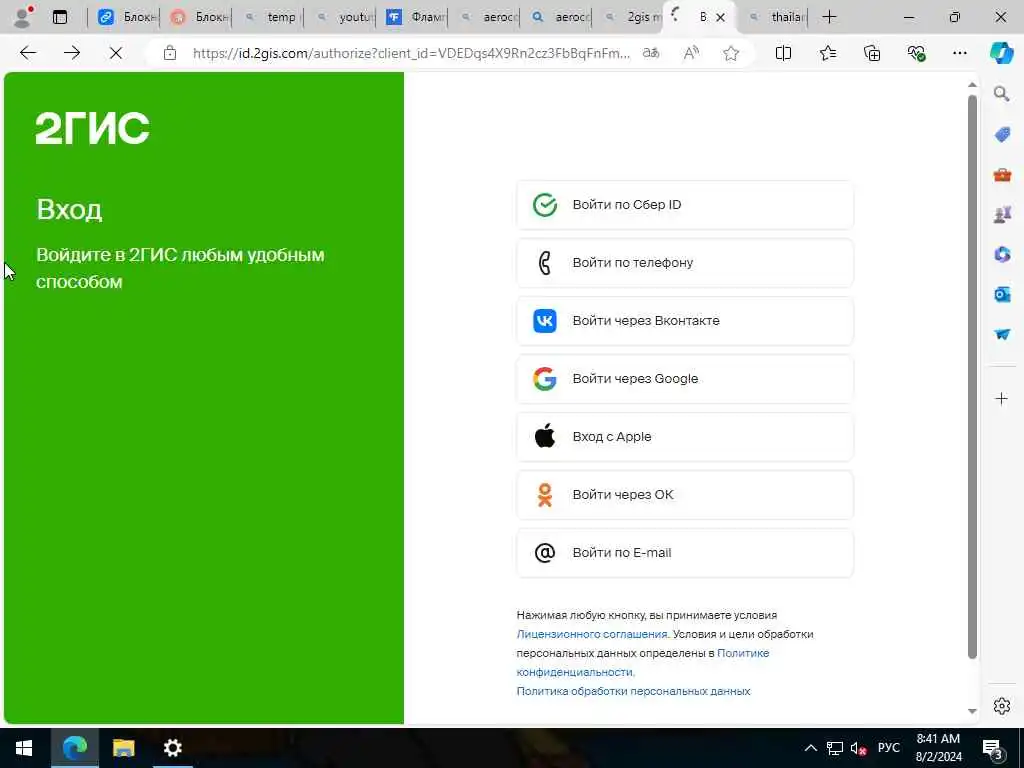Open sidebar Games chess icon
This screenshot has height=768, width=1024.
(x=1002, y=214)
